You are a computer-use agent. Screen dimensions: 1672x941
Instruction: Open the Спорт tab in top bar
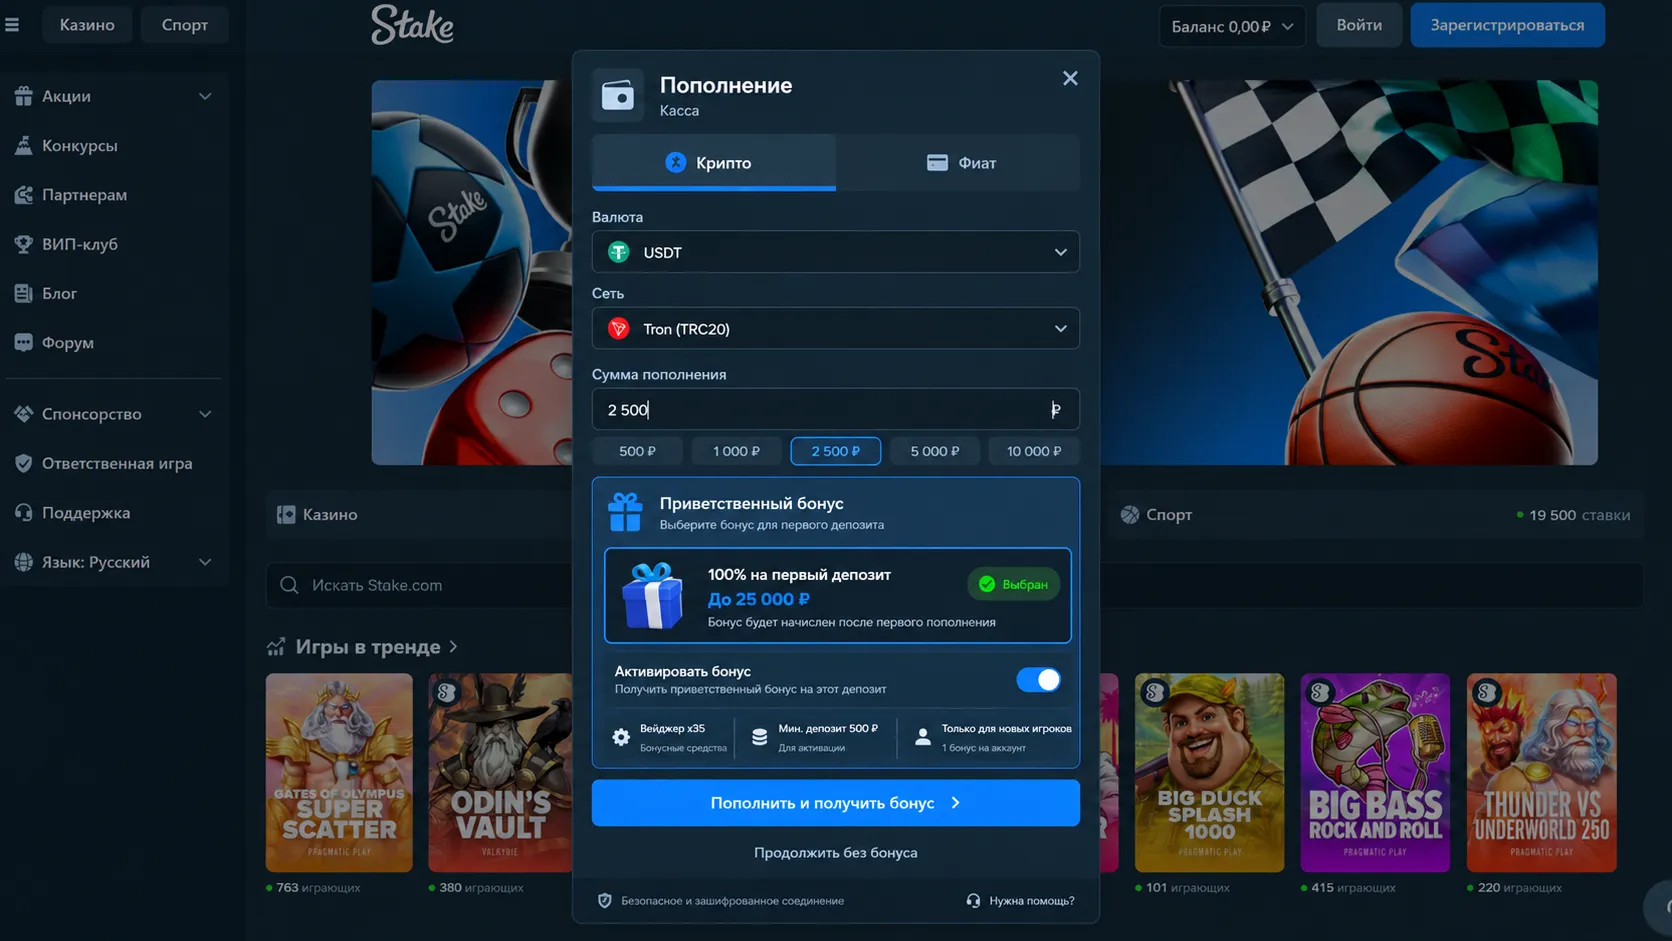[185, 25]
